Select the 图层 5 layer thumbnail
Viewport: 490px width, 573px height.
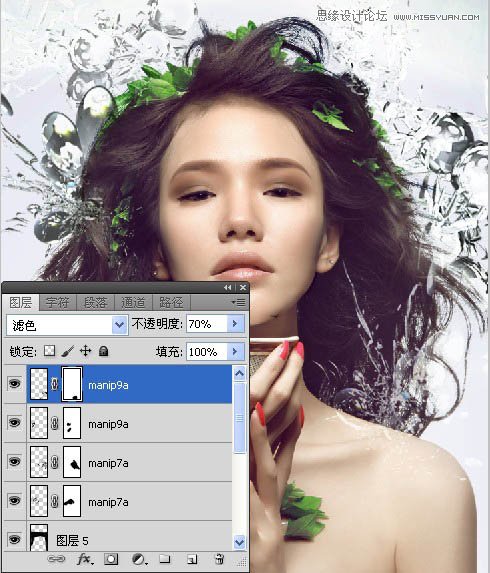[x=39, y=538]
